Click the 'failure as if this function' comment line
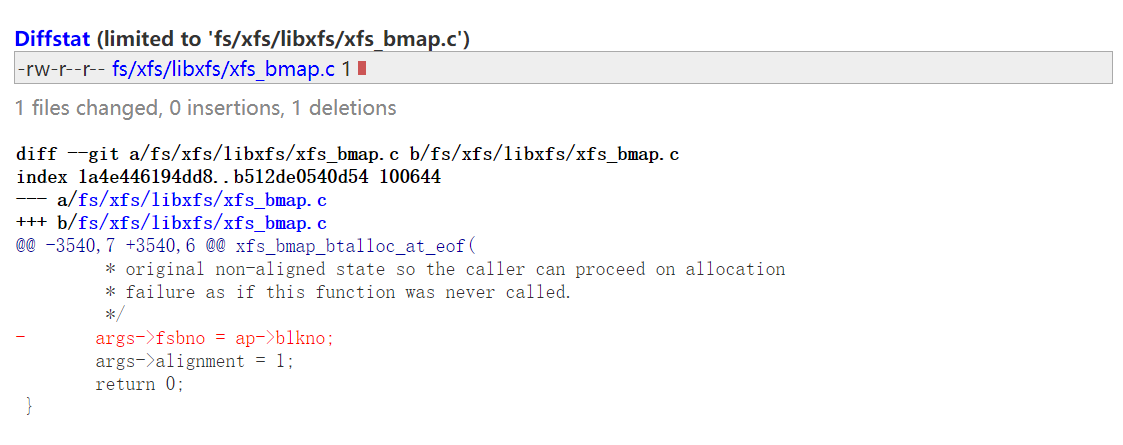1123x445 pixels. 338,292
